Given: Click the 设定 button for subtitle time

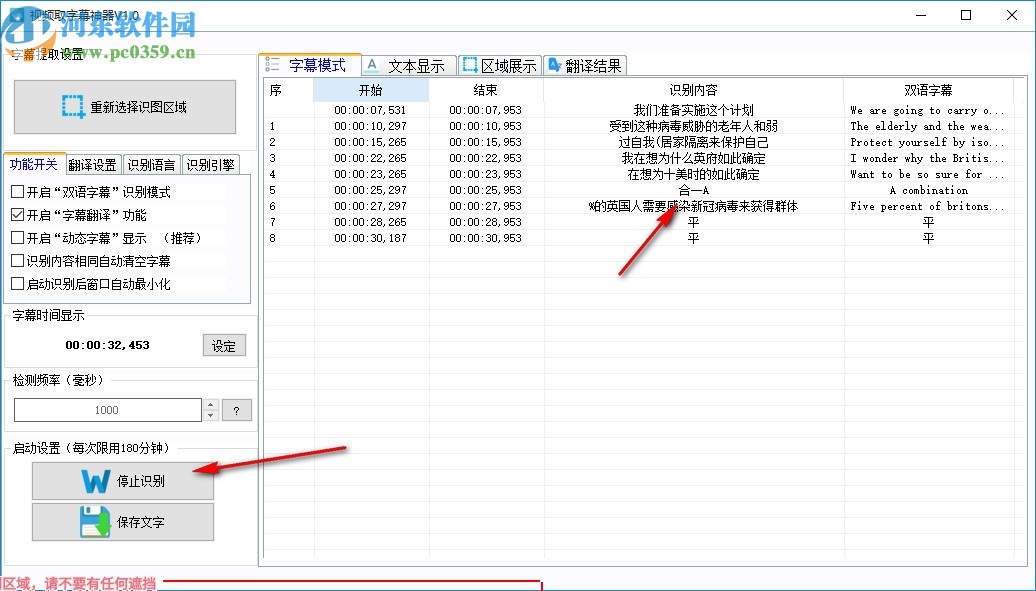Looking at the screenshot, I should tap(223, 345).
